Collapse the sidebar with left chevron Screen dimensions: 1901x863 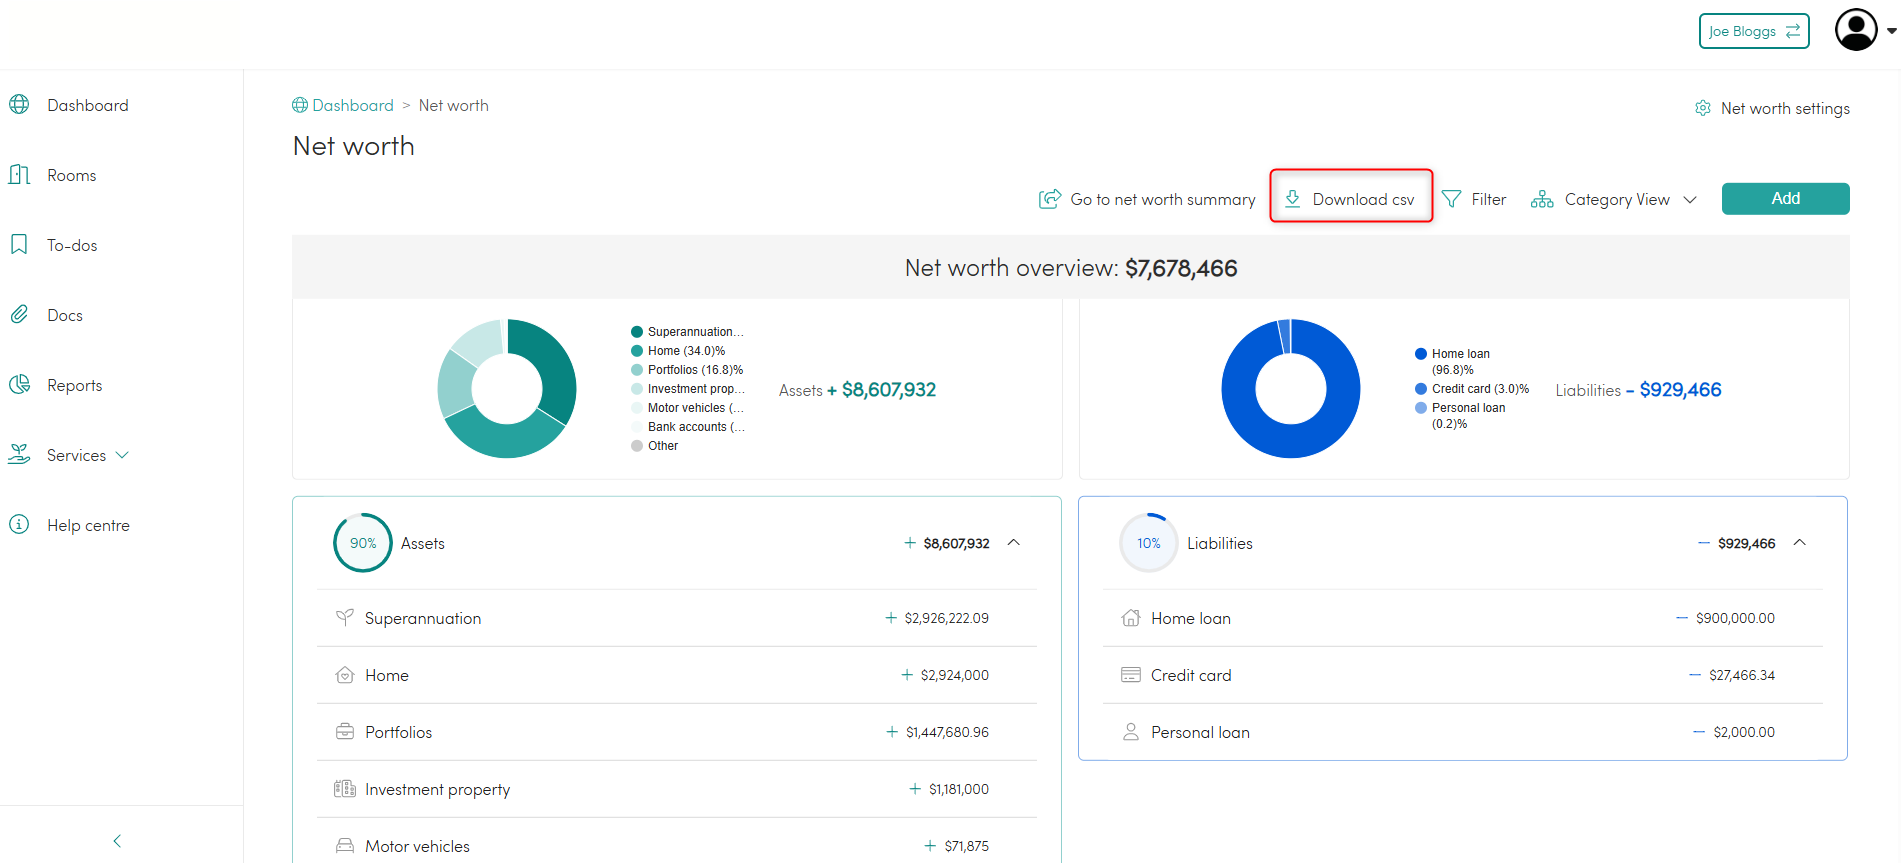117,840
